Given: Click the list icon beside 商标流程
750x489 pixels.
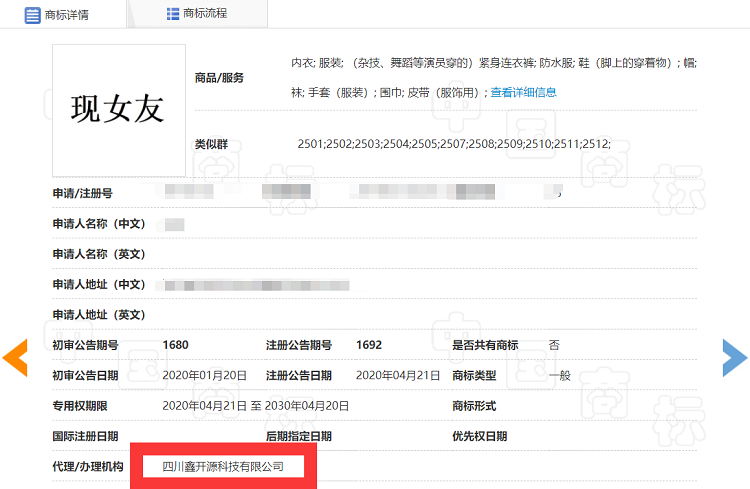Looking at the screenshot, I should (x=173, y=14).
